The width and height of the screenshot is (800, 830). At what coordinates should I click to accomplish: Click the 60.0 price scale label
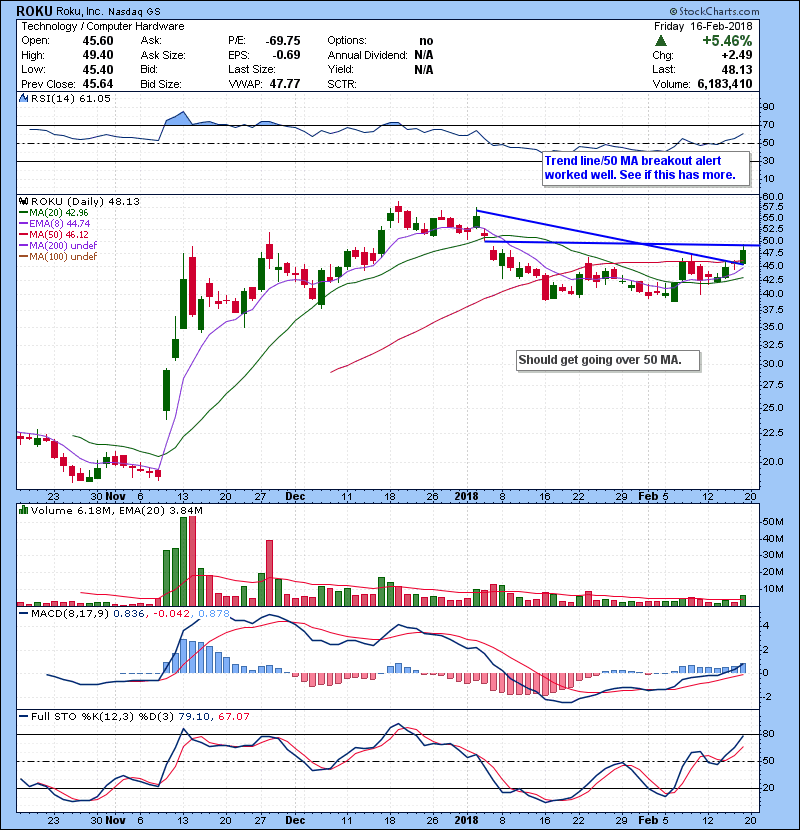(772, 197)
